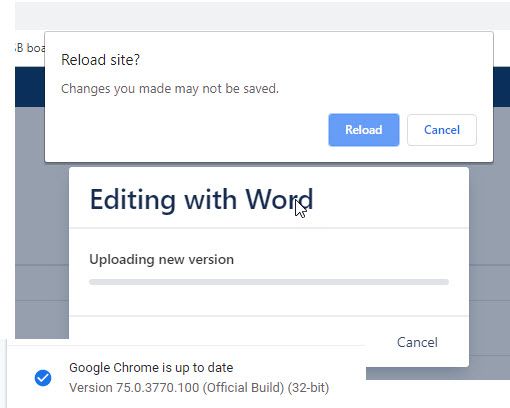
Task: Click the '(32-bit)' build label
Action: pos(308,388)
